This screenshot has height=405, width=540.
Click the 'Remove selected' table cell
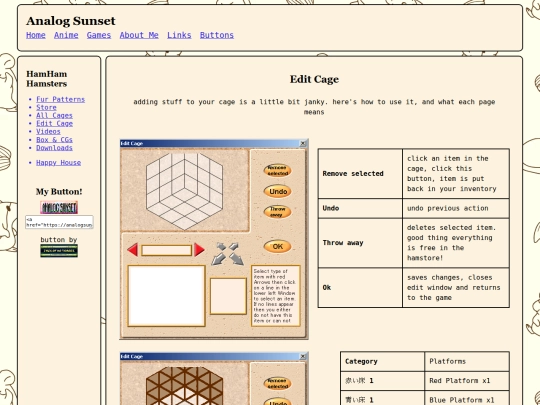[x=360, y=174]
